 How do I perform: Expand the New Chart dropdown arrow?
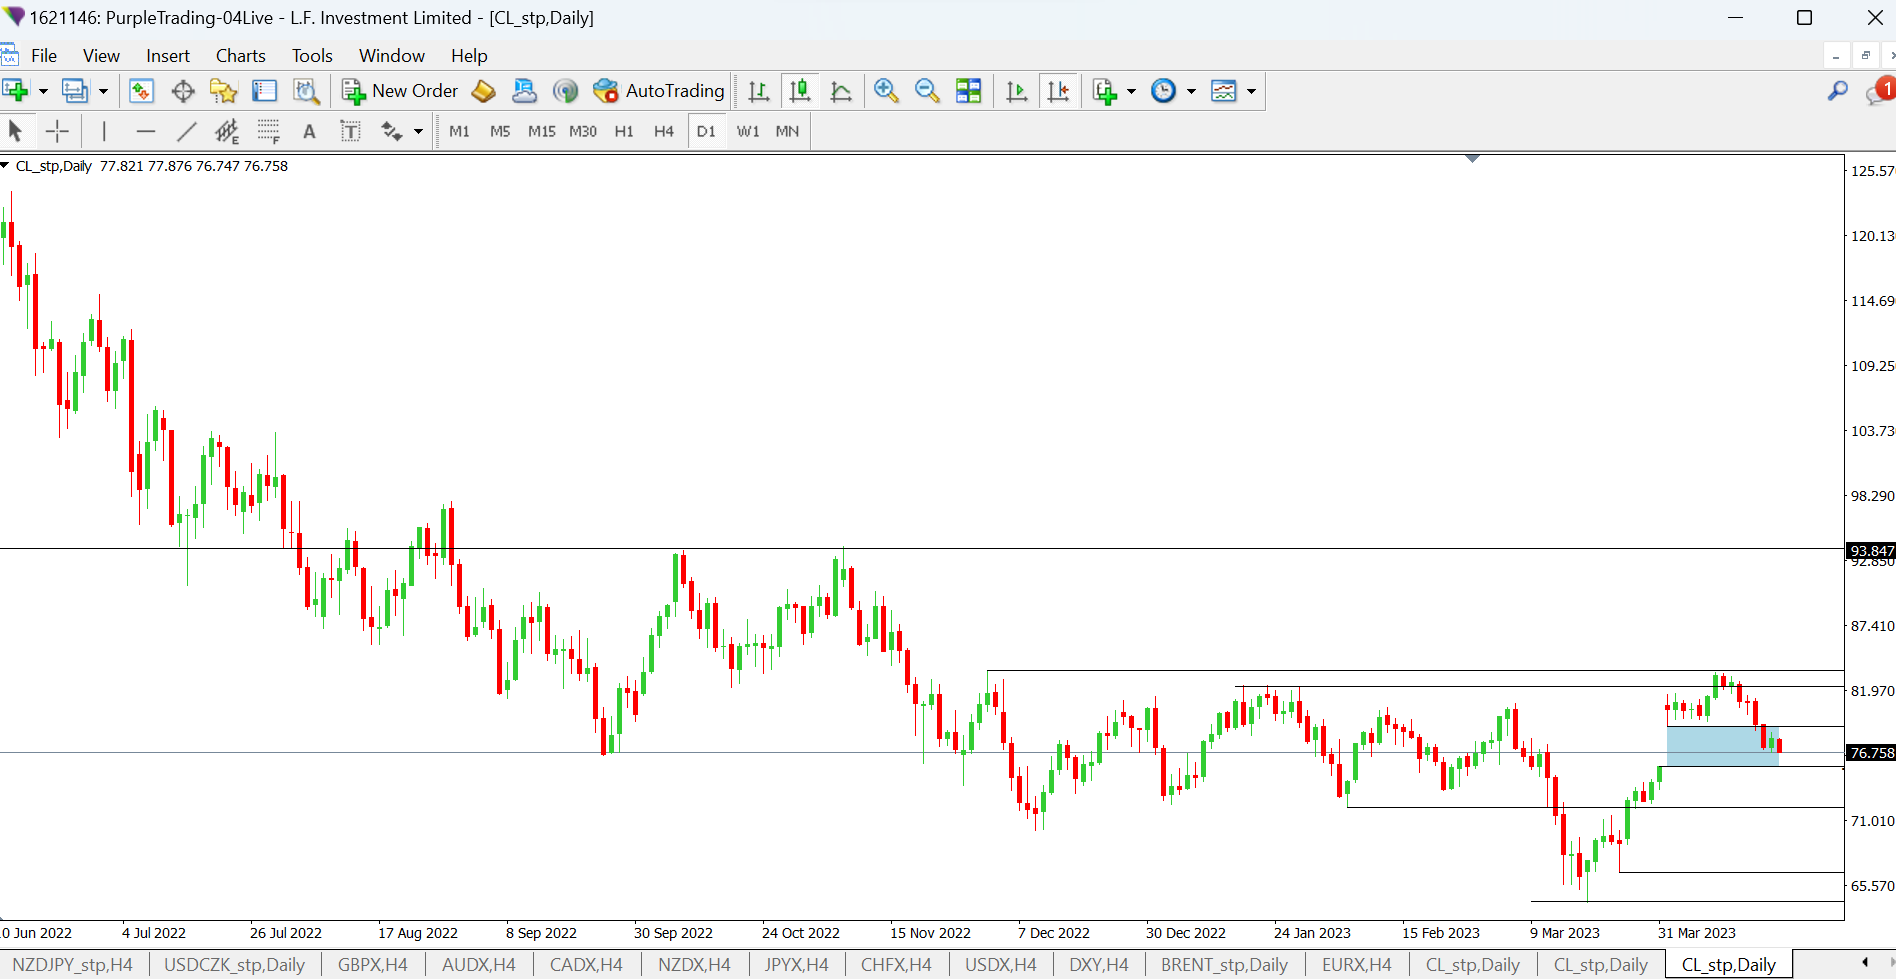43,91
